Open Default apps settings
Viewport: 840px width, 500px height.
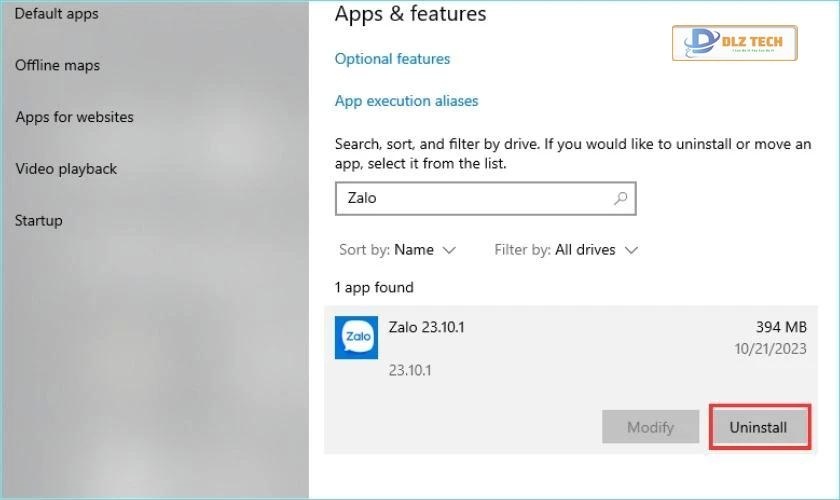[x=56, y=13]
